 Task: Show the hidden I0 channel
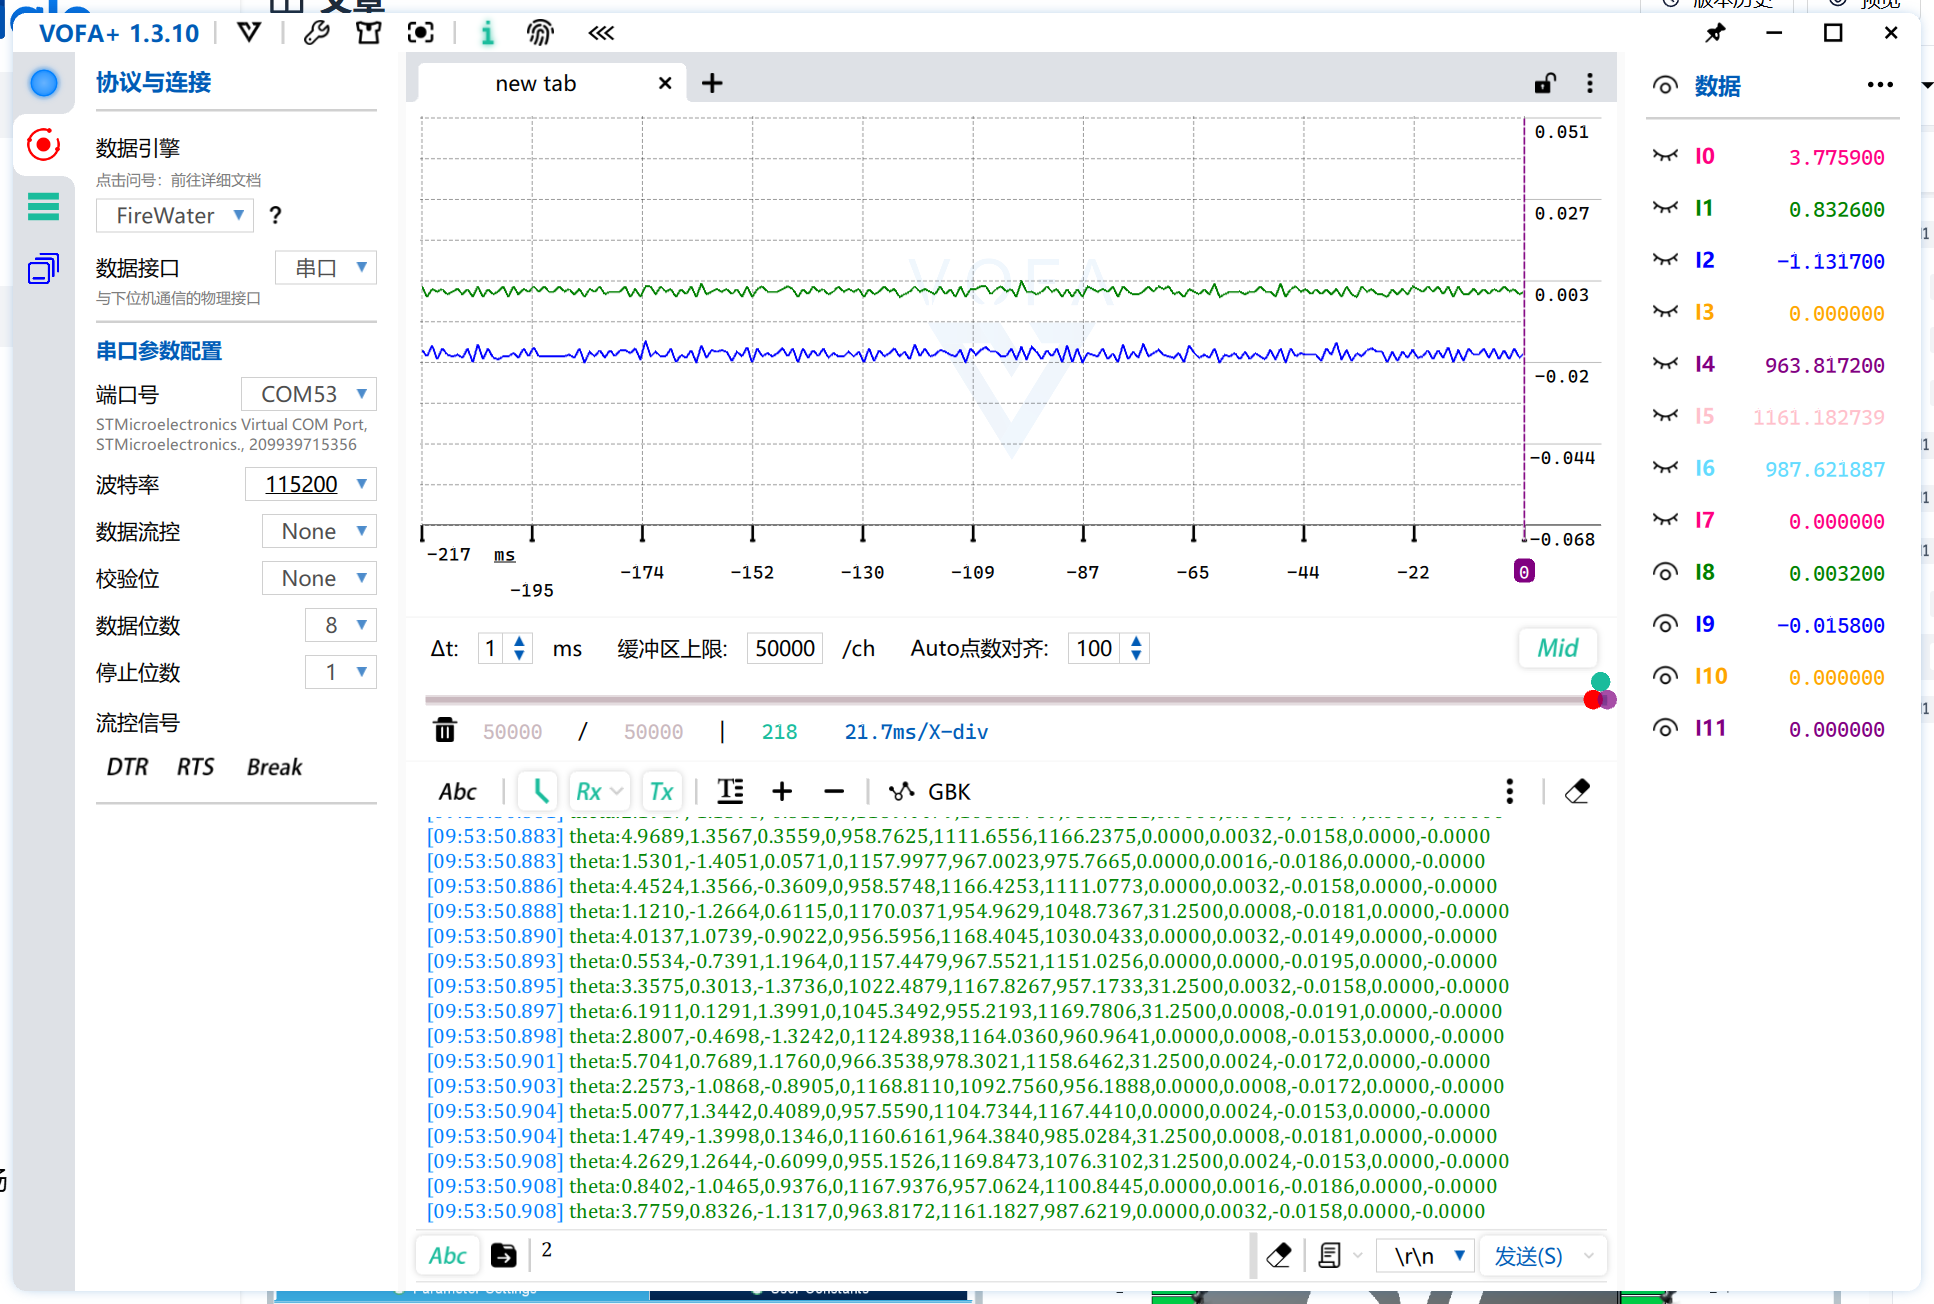pyautogui.click(x=1665, y=156)
